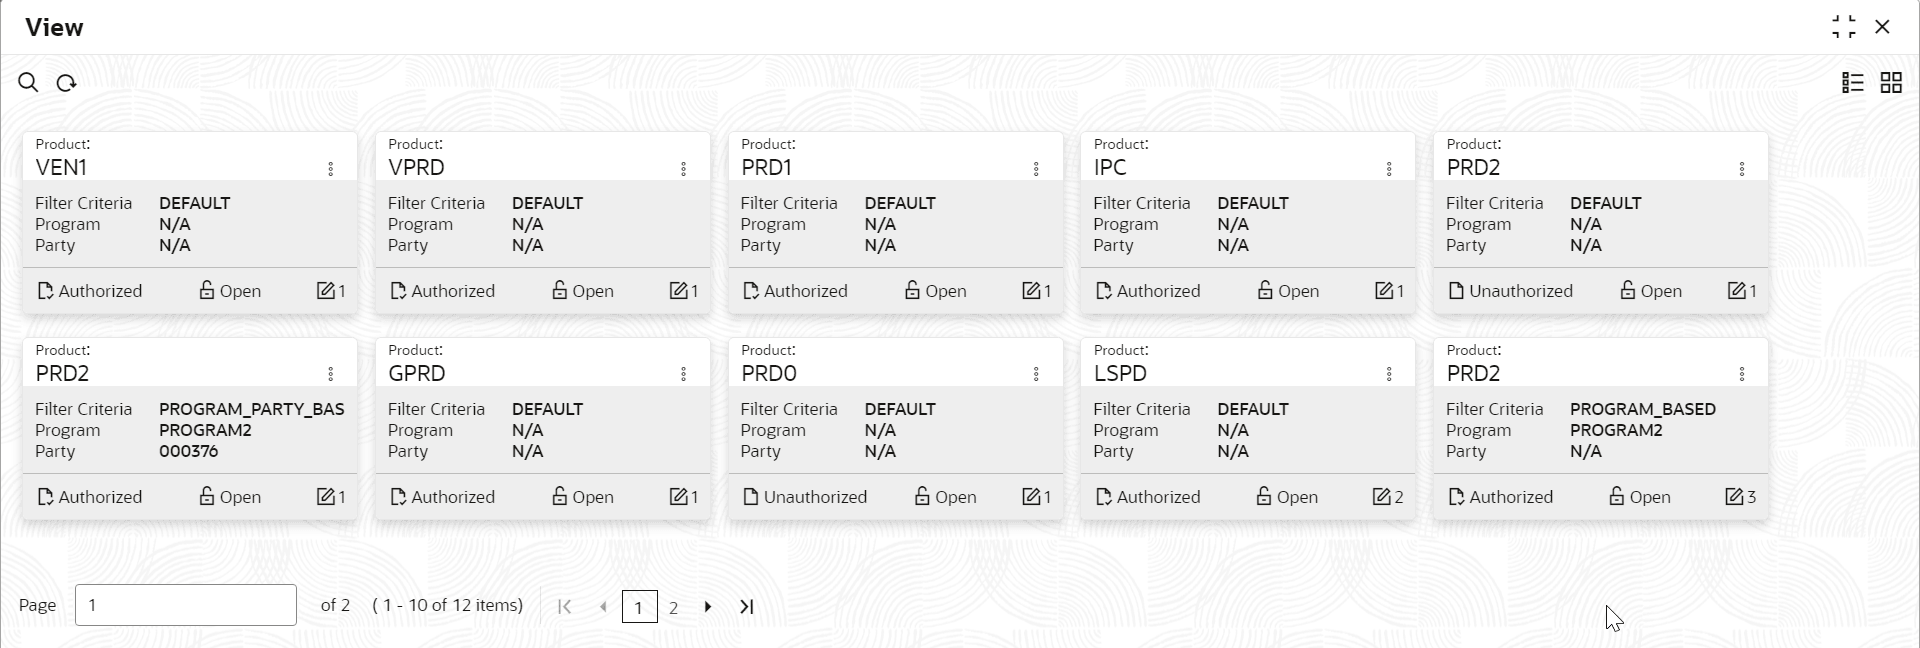Click the Authorized document icon on PRD1 card

[x=752, y=291]
